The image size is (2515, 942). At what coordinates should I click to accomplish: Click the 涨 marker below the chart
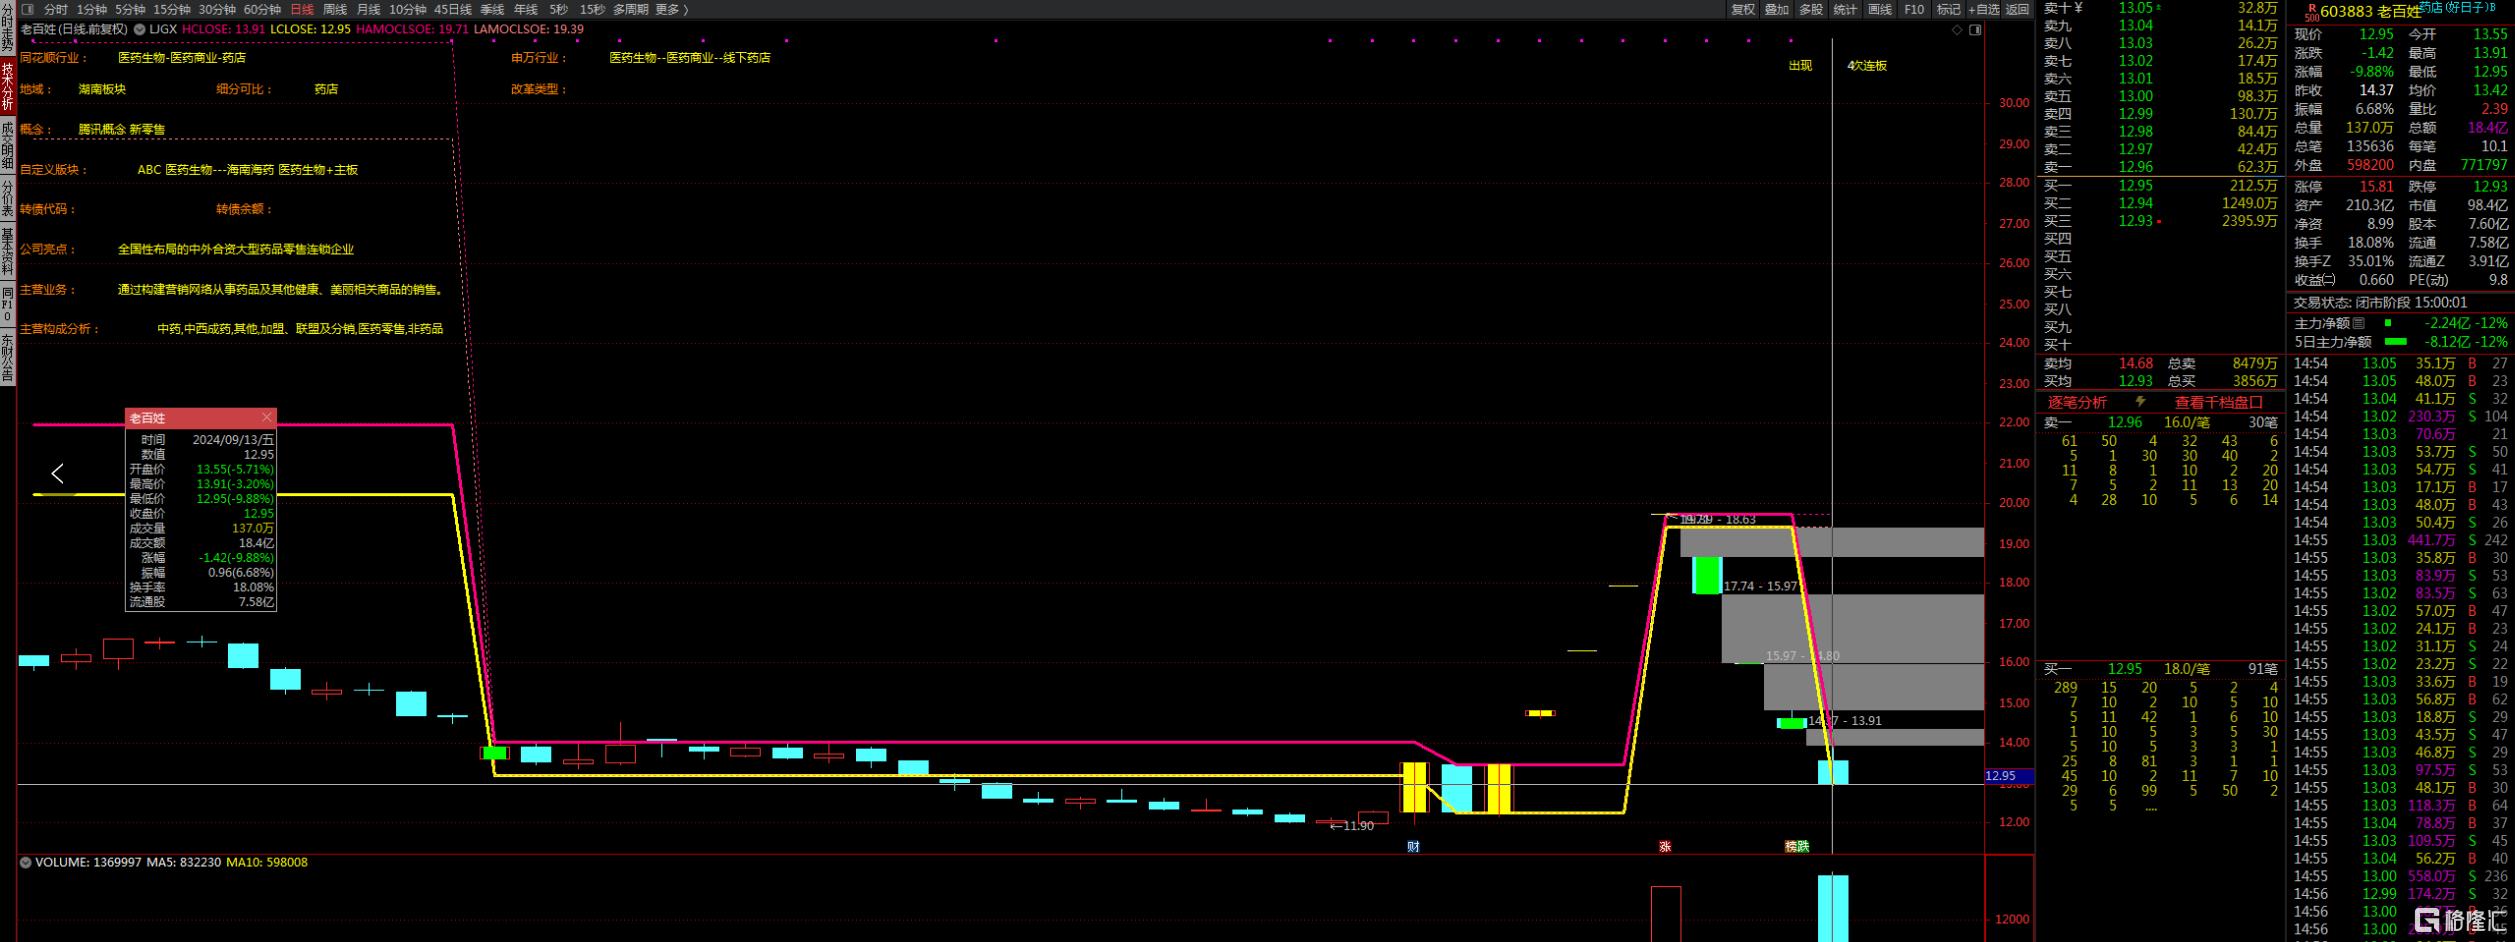(1665, 846)
